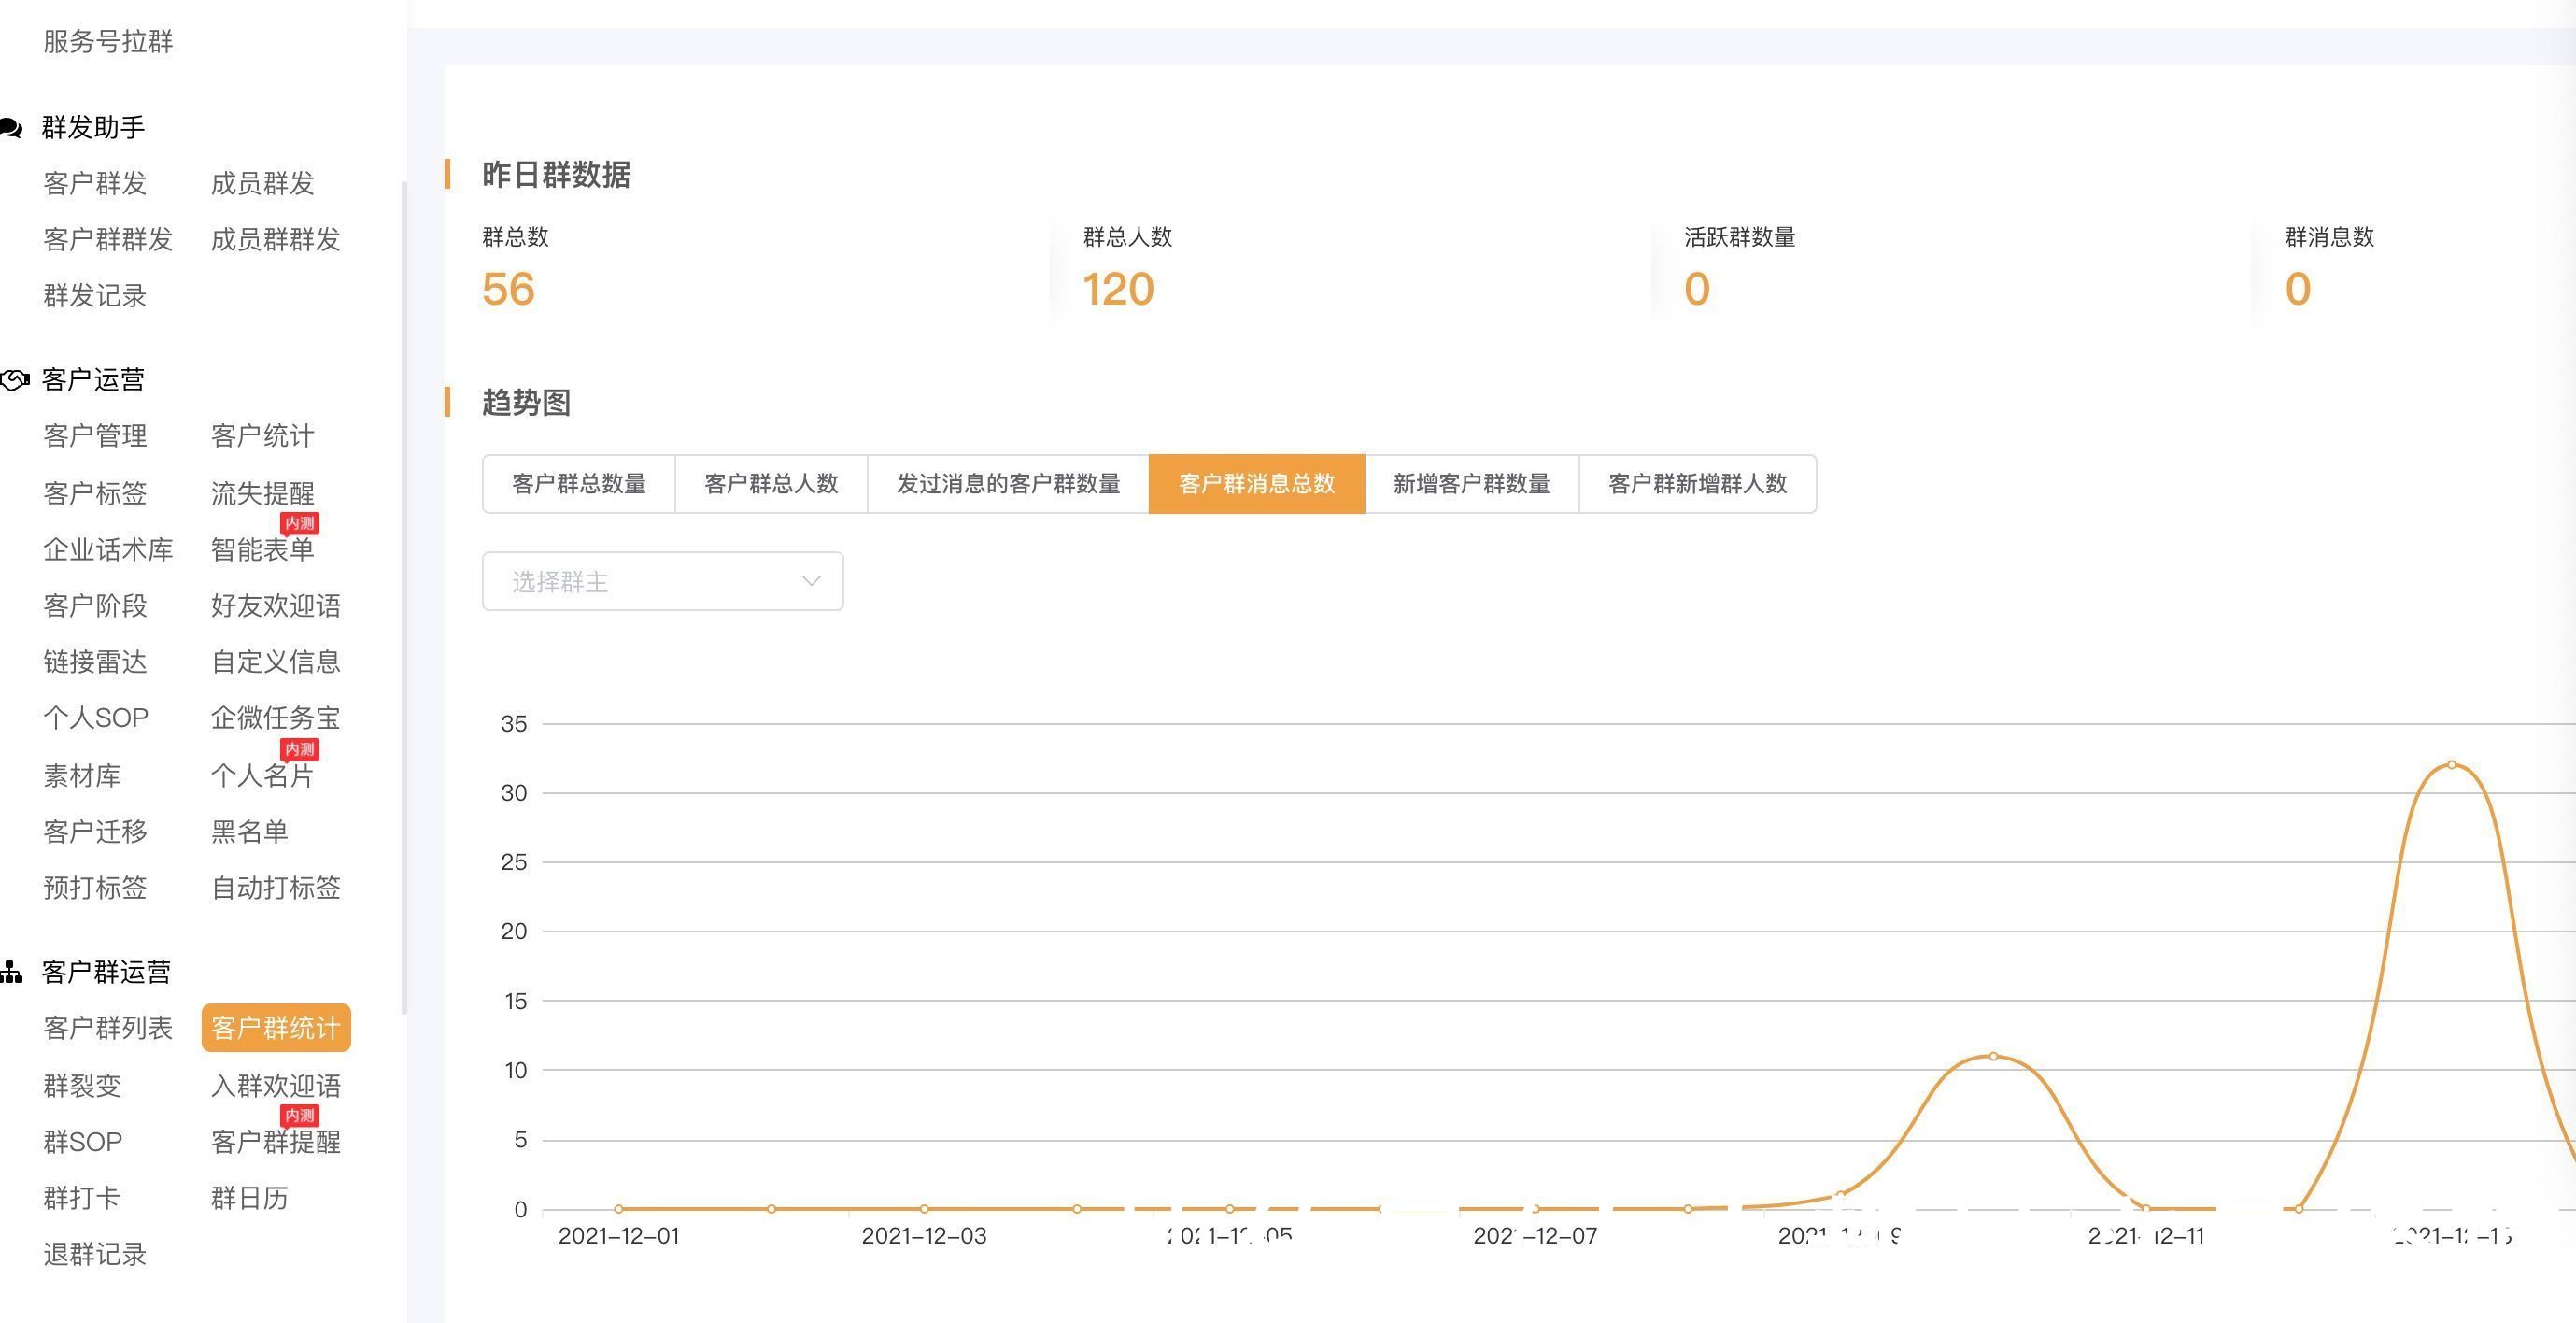Screen dimensions: 2576x1323
Task: Click the 2021-12-03 axis label
Action: point(924,1236)
